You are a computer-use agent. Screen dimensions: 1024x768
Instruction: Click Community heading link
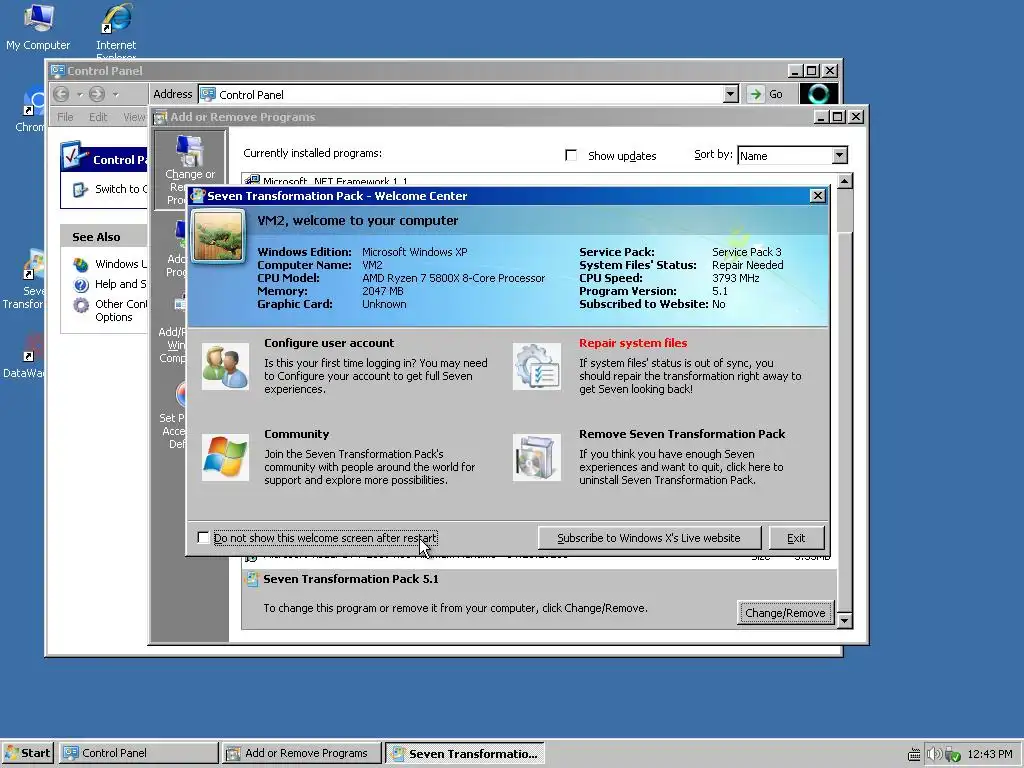pyautogui.click(x=296, y=434)
